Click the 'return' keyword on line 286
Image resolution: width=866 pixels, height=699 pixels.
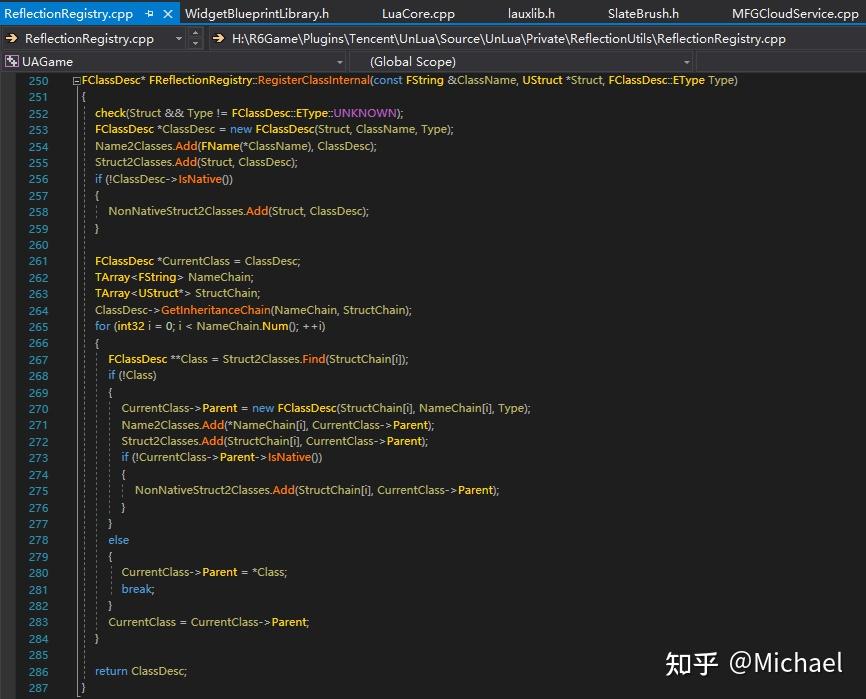tap(111, 671)
